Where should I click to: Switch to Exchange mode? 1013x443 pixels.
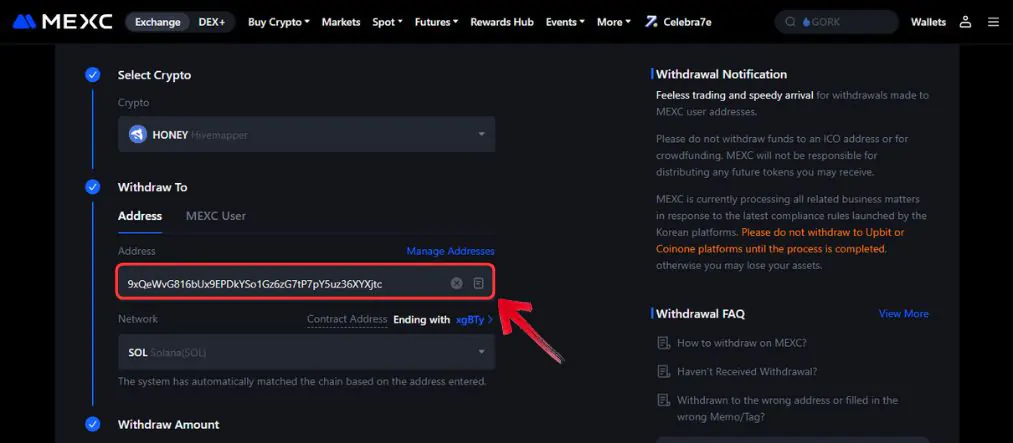point(156,22)
